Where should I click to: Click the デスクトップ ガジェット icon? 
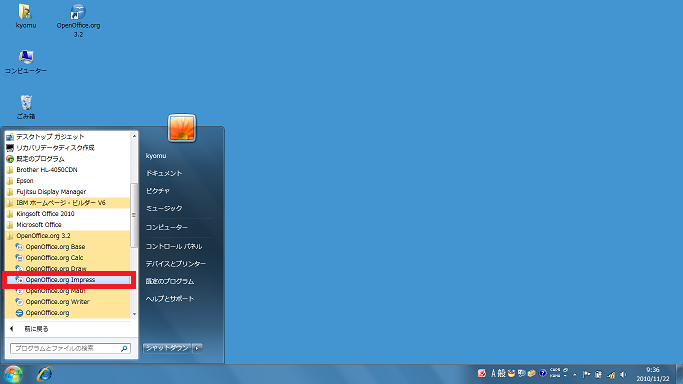click(10, 137)
